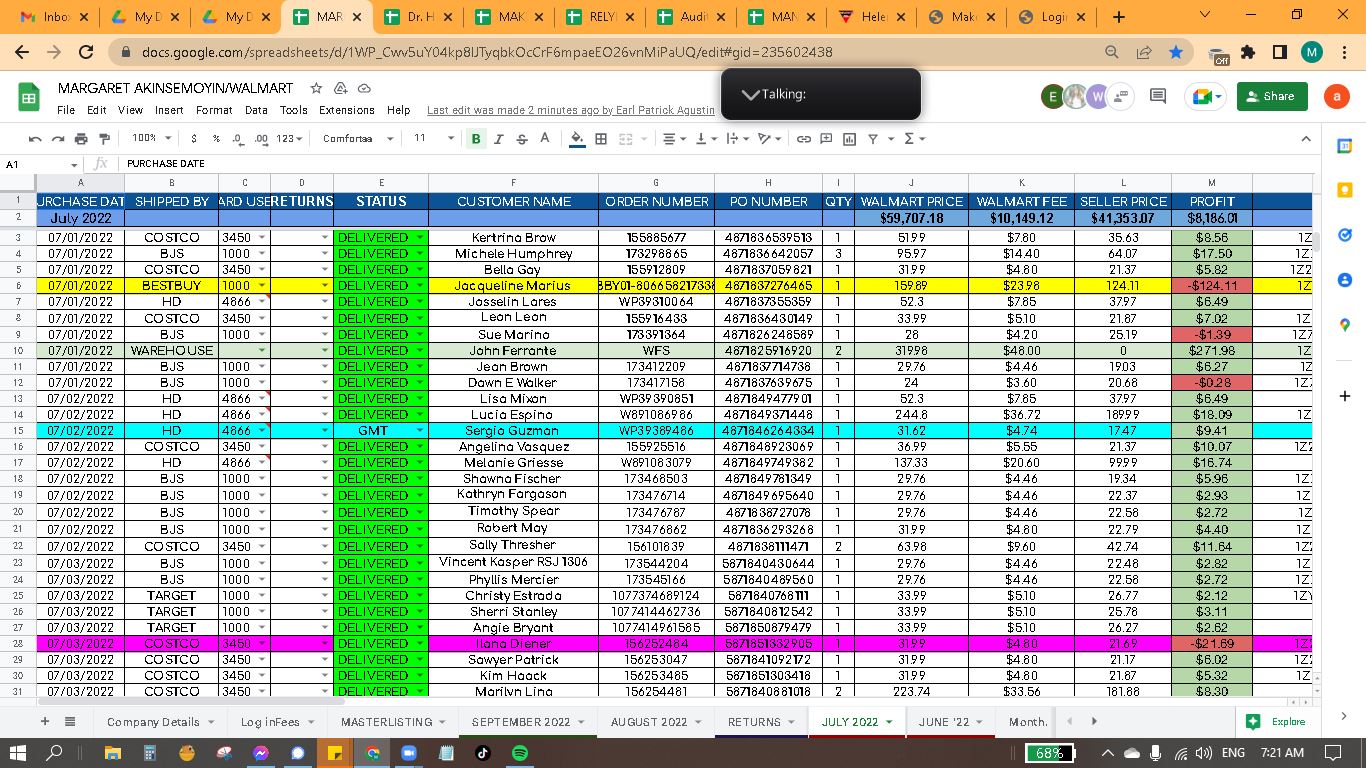Open the Text wrapping tool

(x=736, y=139)
